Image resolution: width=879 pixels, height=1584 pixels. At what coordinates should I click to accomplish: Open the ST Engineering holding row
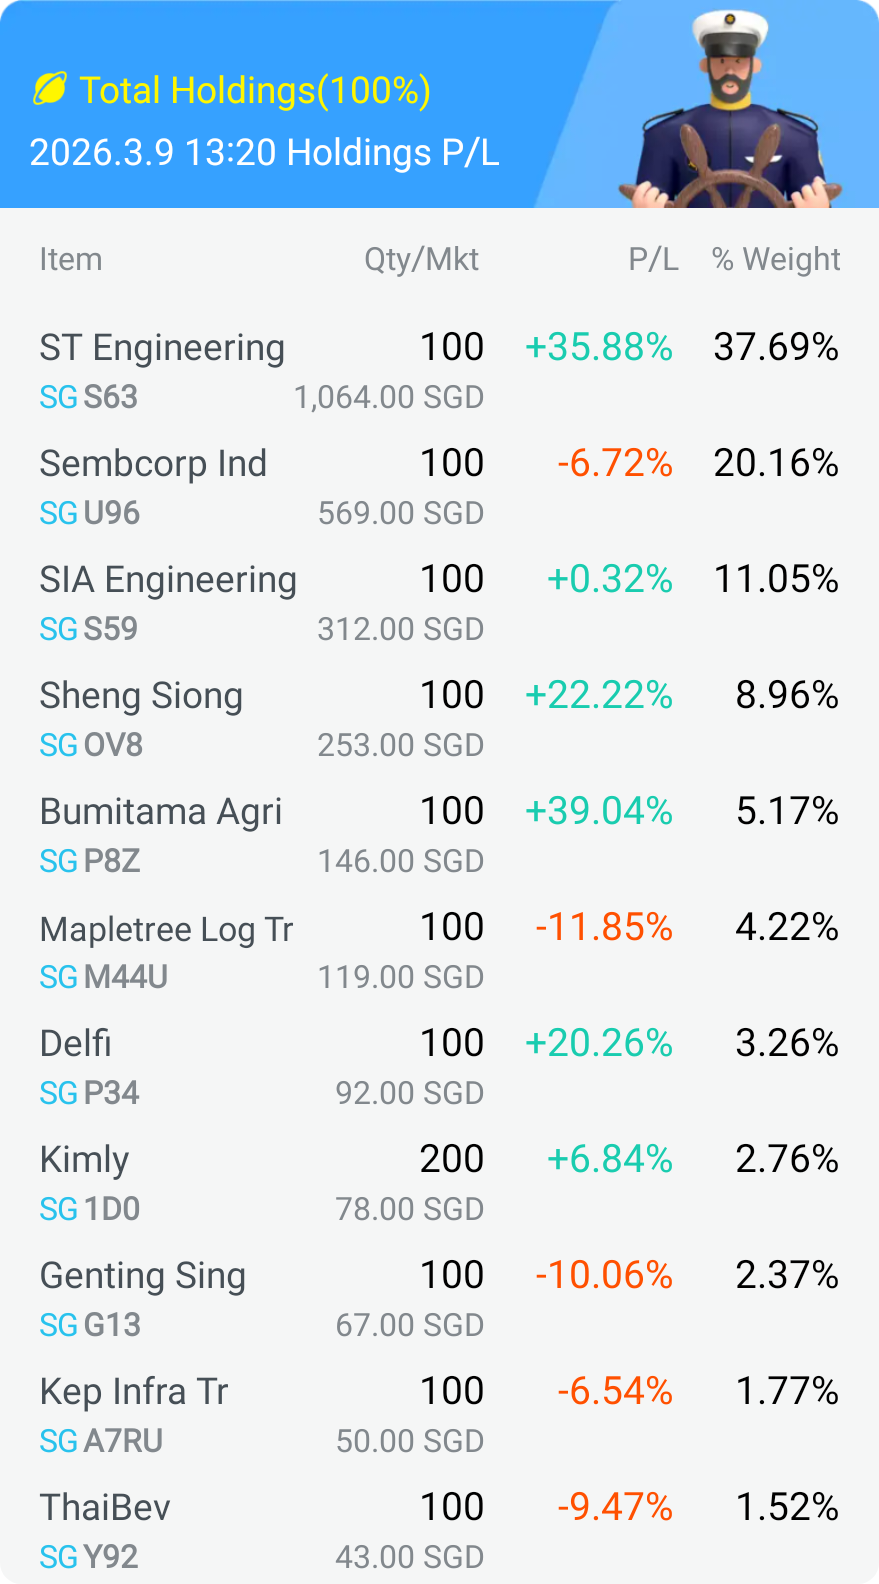[x=162, y=348]
